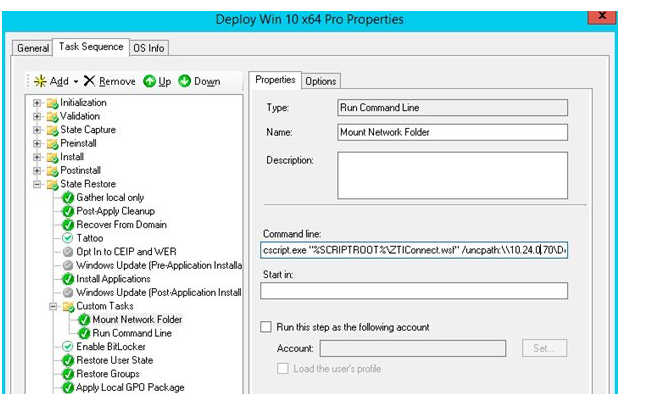
Task: Expand the Install group
Action: click(37, 157)
